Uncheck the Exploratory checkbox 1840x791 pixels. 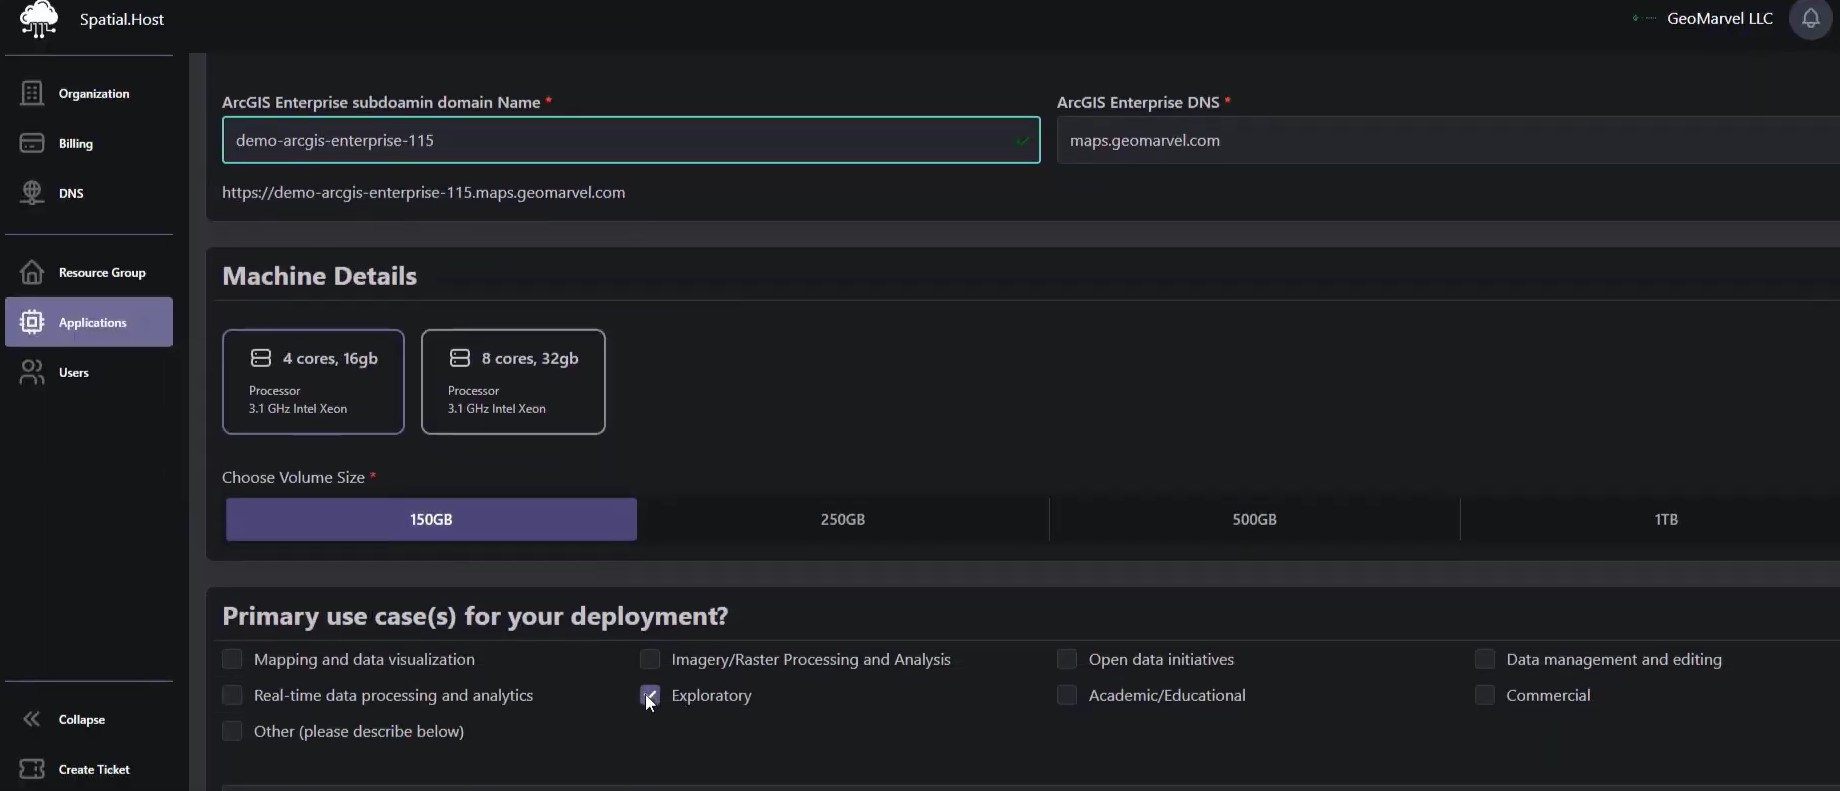tap(650, 695)
